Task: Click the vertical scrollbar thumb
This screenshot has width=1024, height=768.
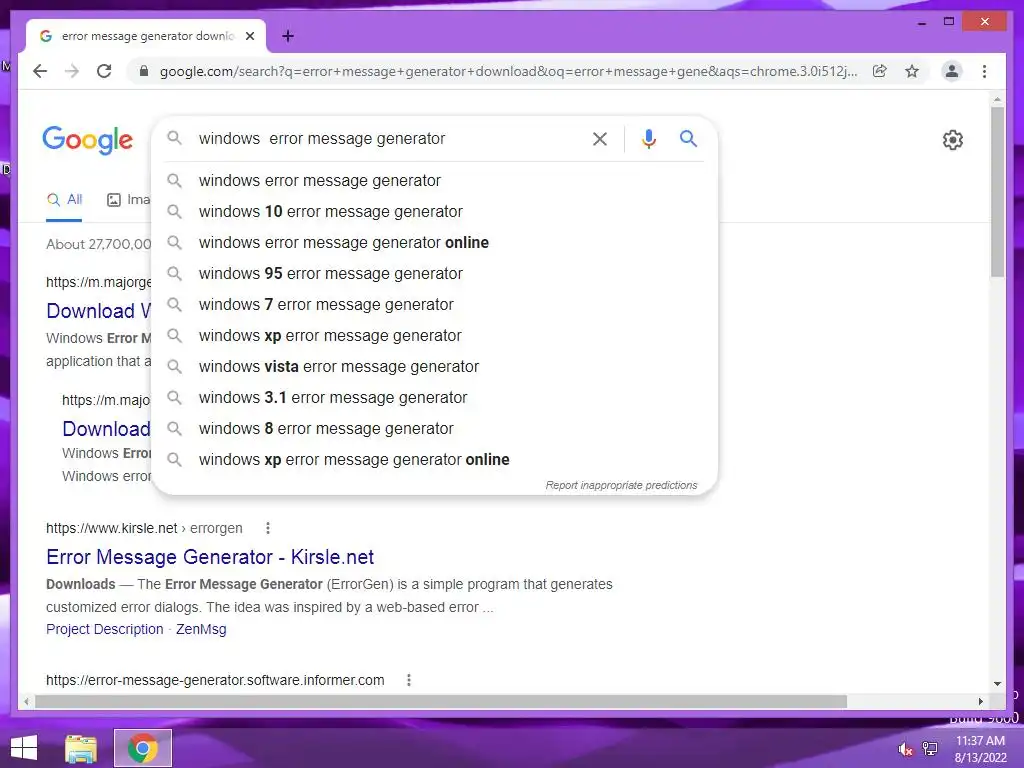Action: tap(997, 191)
